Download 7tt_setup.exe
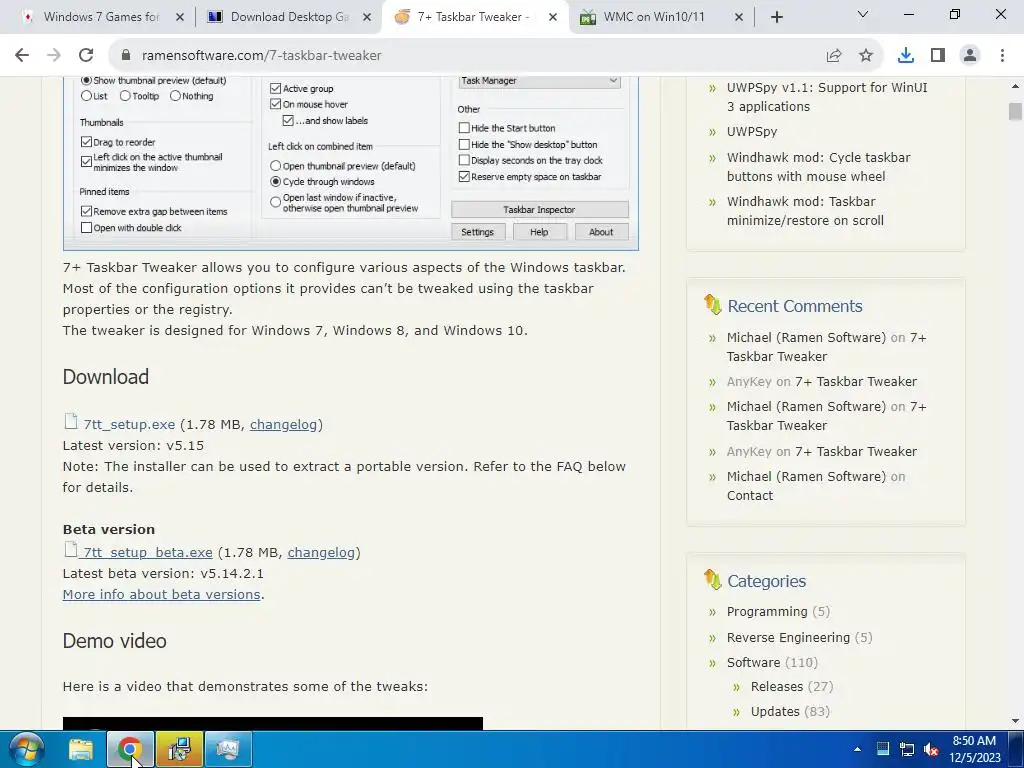The image size is (1024, 768). click(129, 424)
